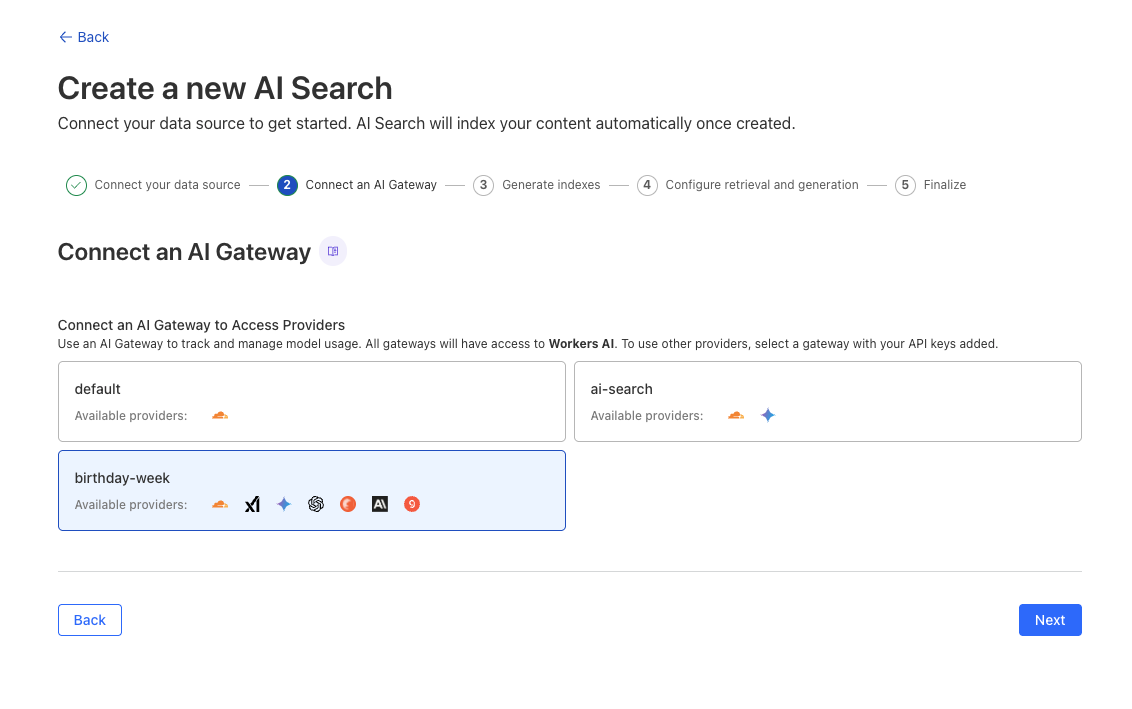This screenshot has width=1132, height=709.
Task: Click the Gemini sparkle icon in birthday-week
Action: click(284, 504)
